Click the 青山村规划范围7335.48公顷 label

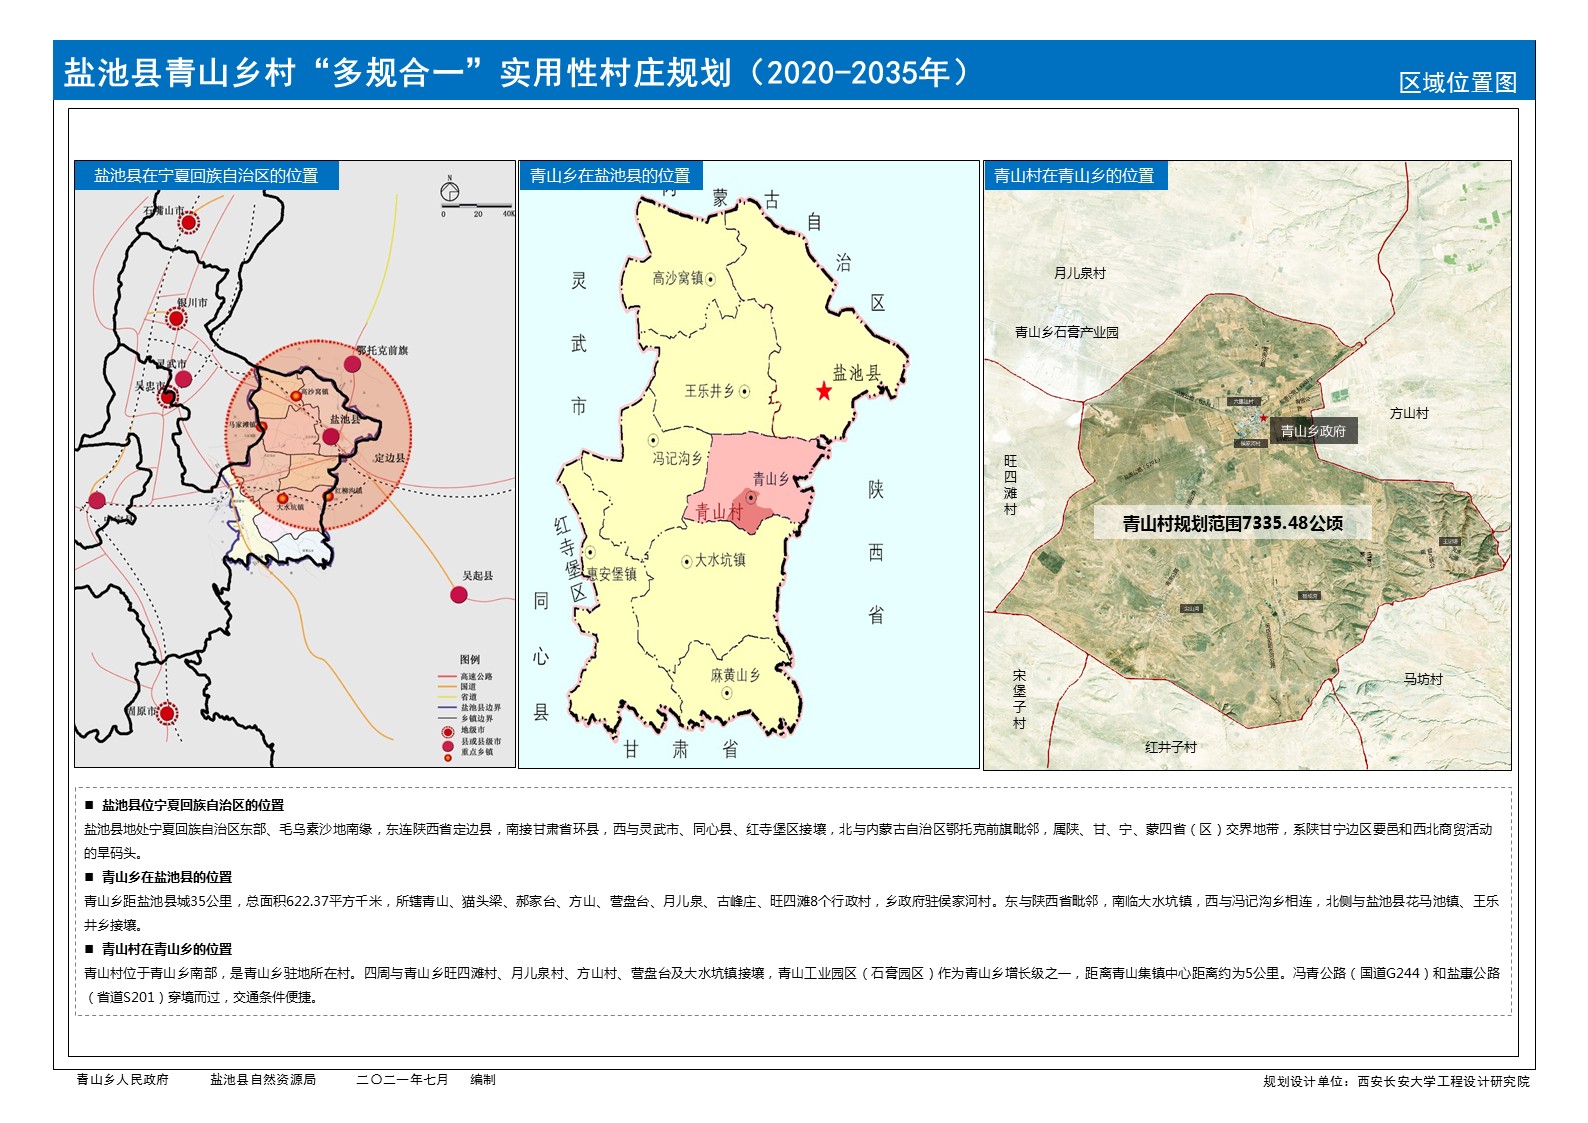[1232, 523]
